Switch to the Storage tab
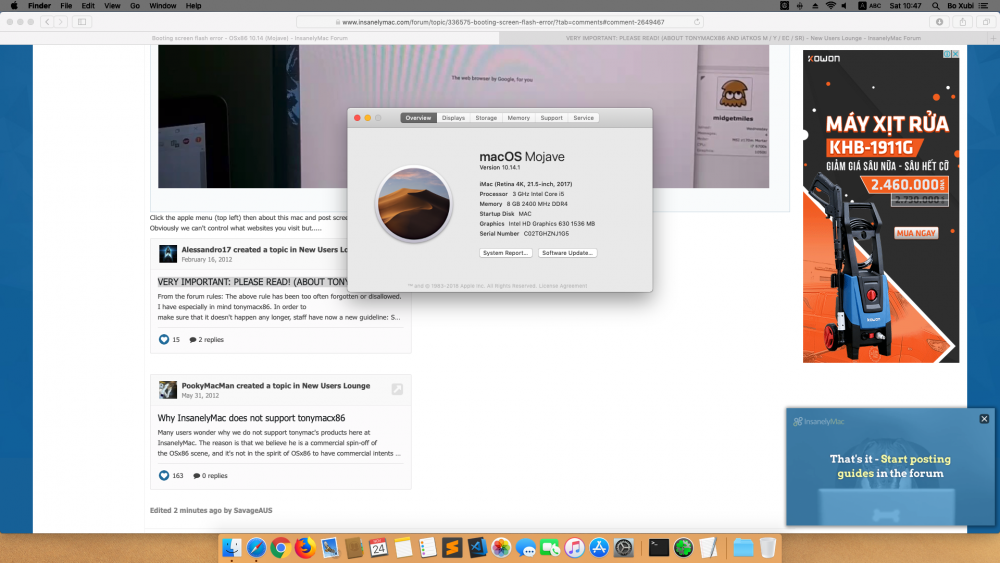The height and width of the screenshot is (563, 1000). 486,118
